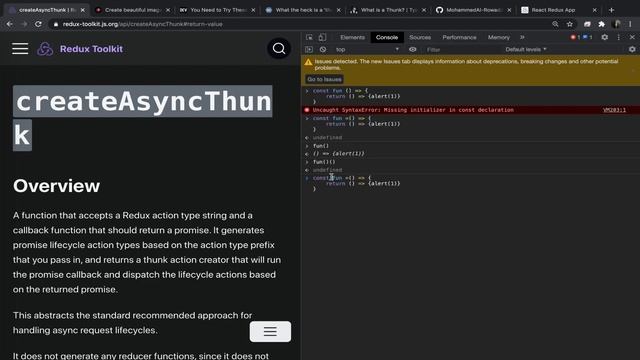This screenshot has height=360, width=640.
Task: Switch to the Elements tab in DevTools
Action: [x=352, y=37]
